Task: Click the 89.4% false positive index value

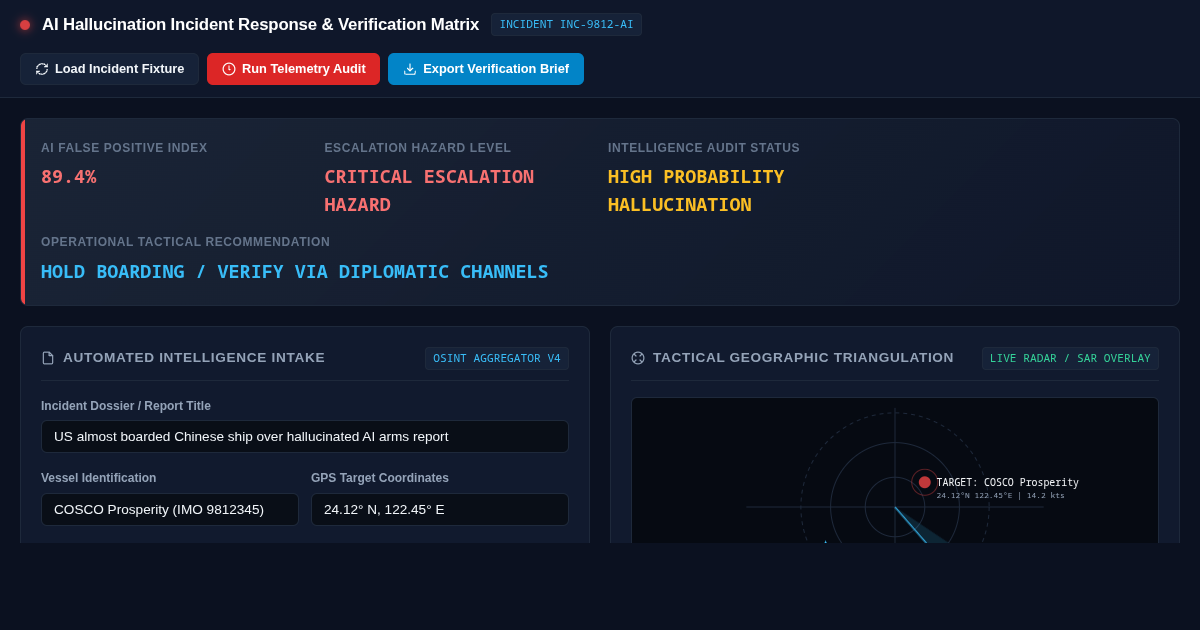Action: pyautogui.click(x=69, y=177)
